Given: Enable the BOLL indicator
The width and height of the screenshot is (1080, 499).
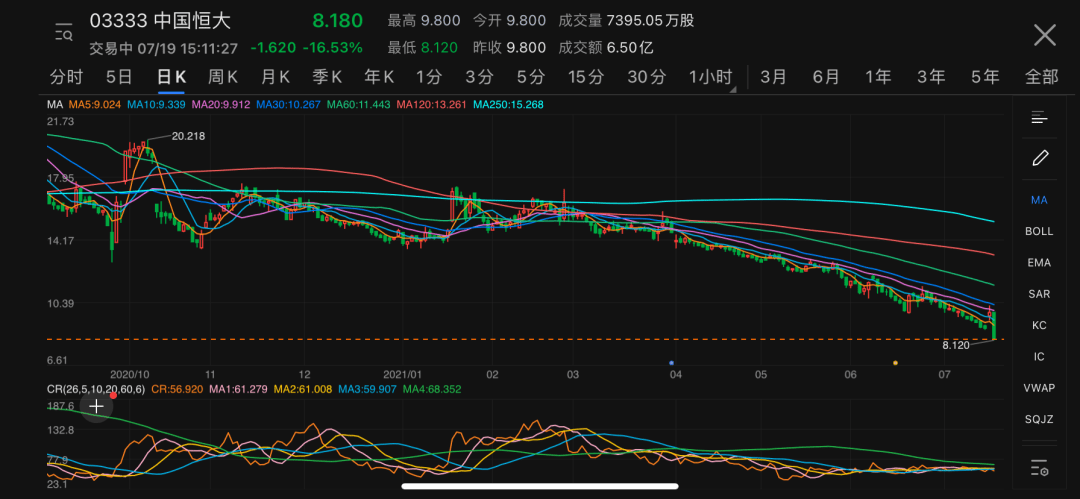Looking at the screenshot, I should click(1039, 231).
